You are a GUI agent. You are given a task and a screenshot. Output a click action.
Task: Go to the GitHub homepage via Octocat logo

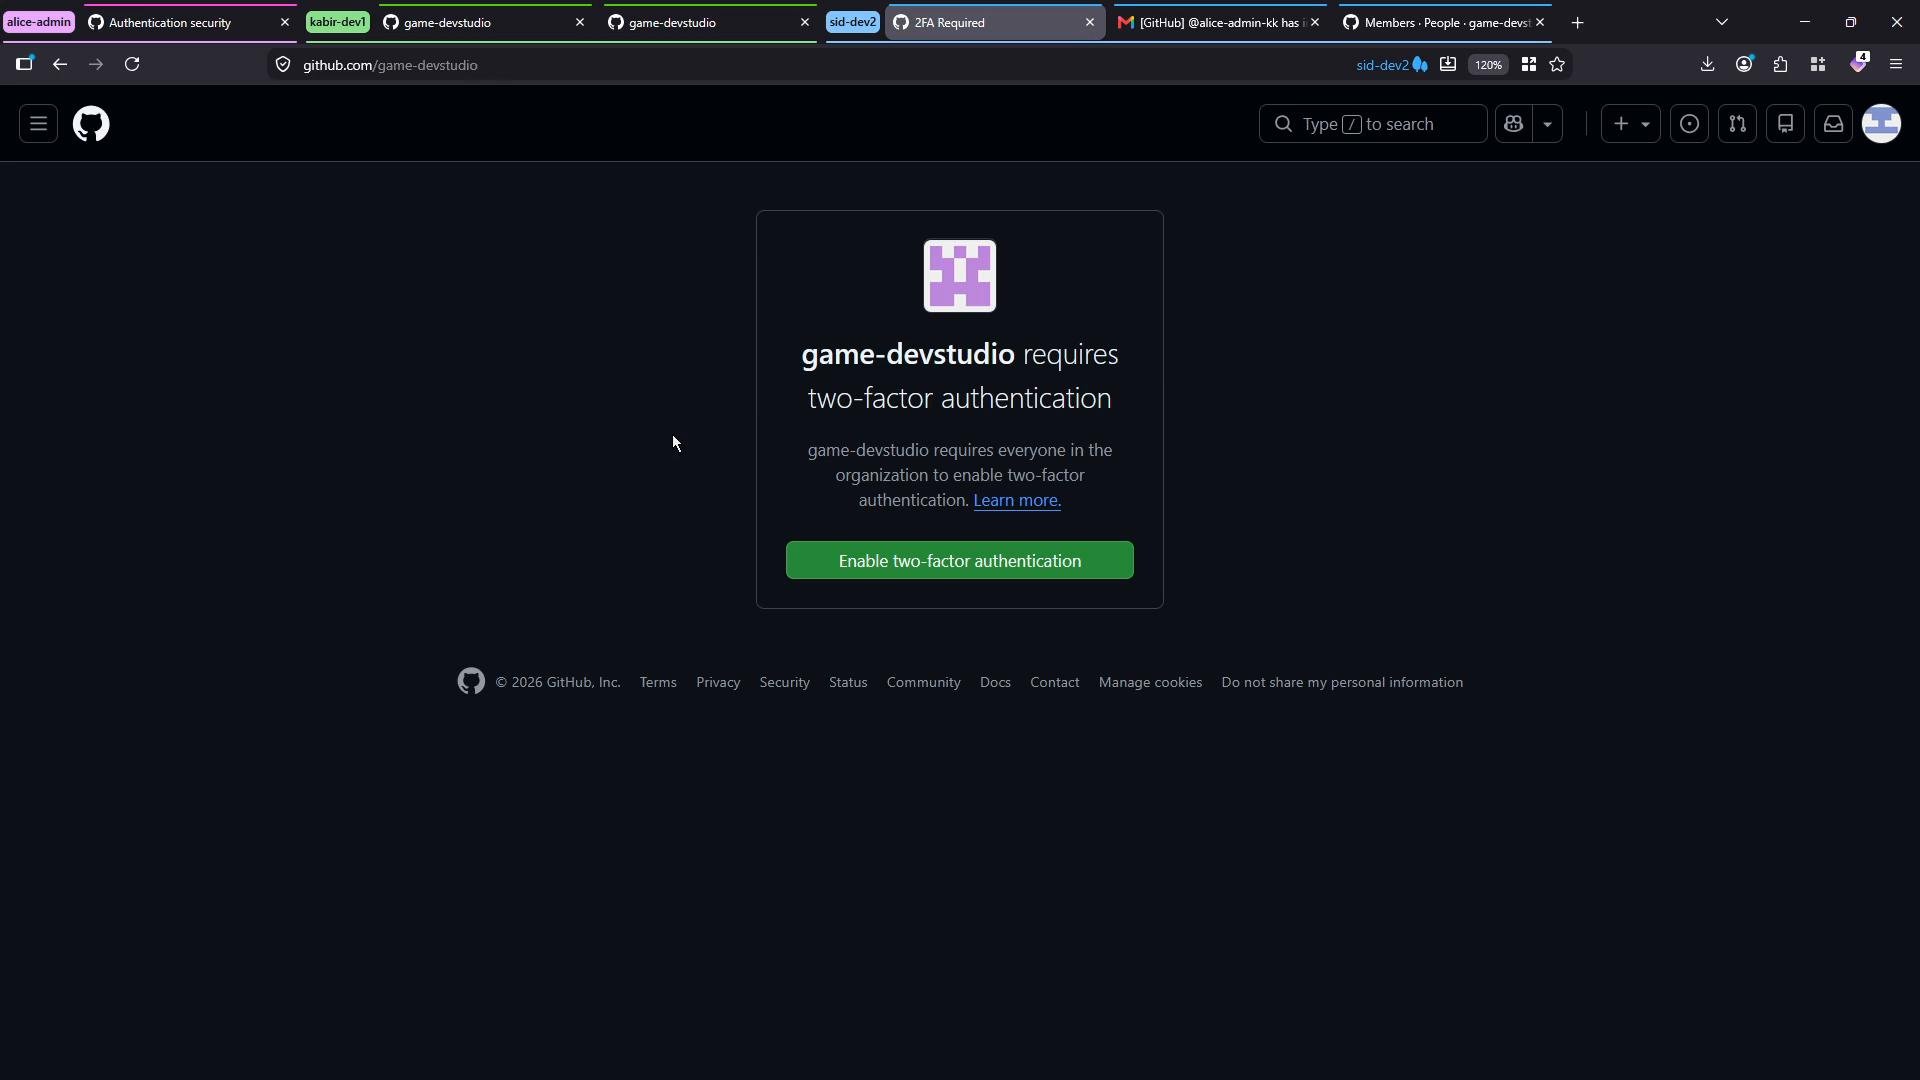coord(91,124)
